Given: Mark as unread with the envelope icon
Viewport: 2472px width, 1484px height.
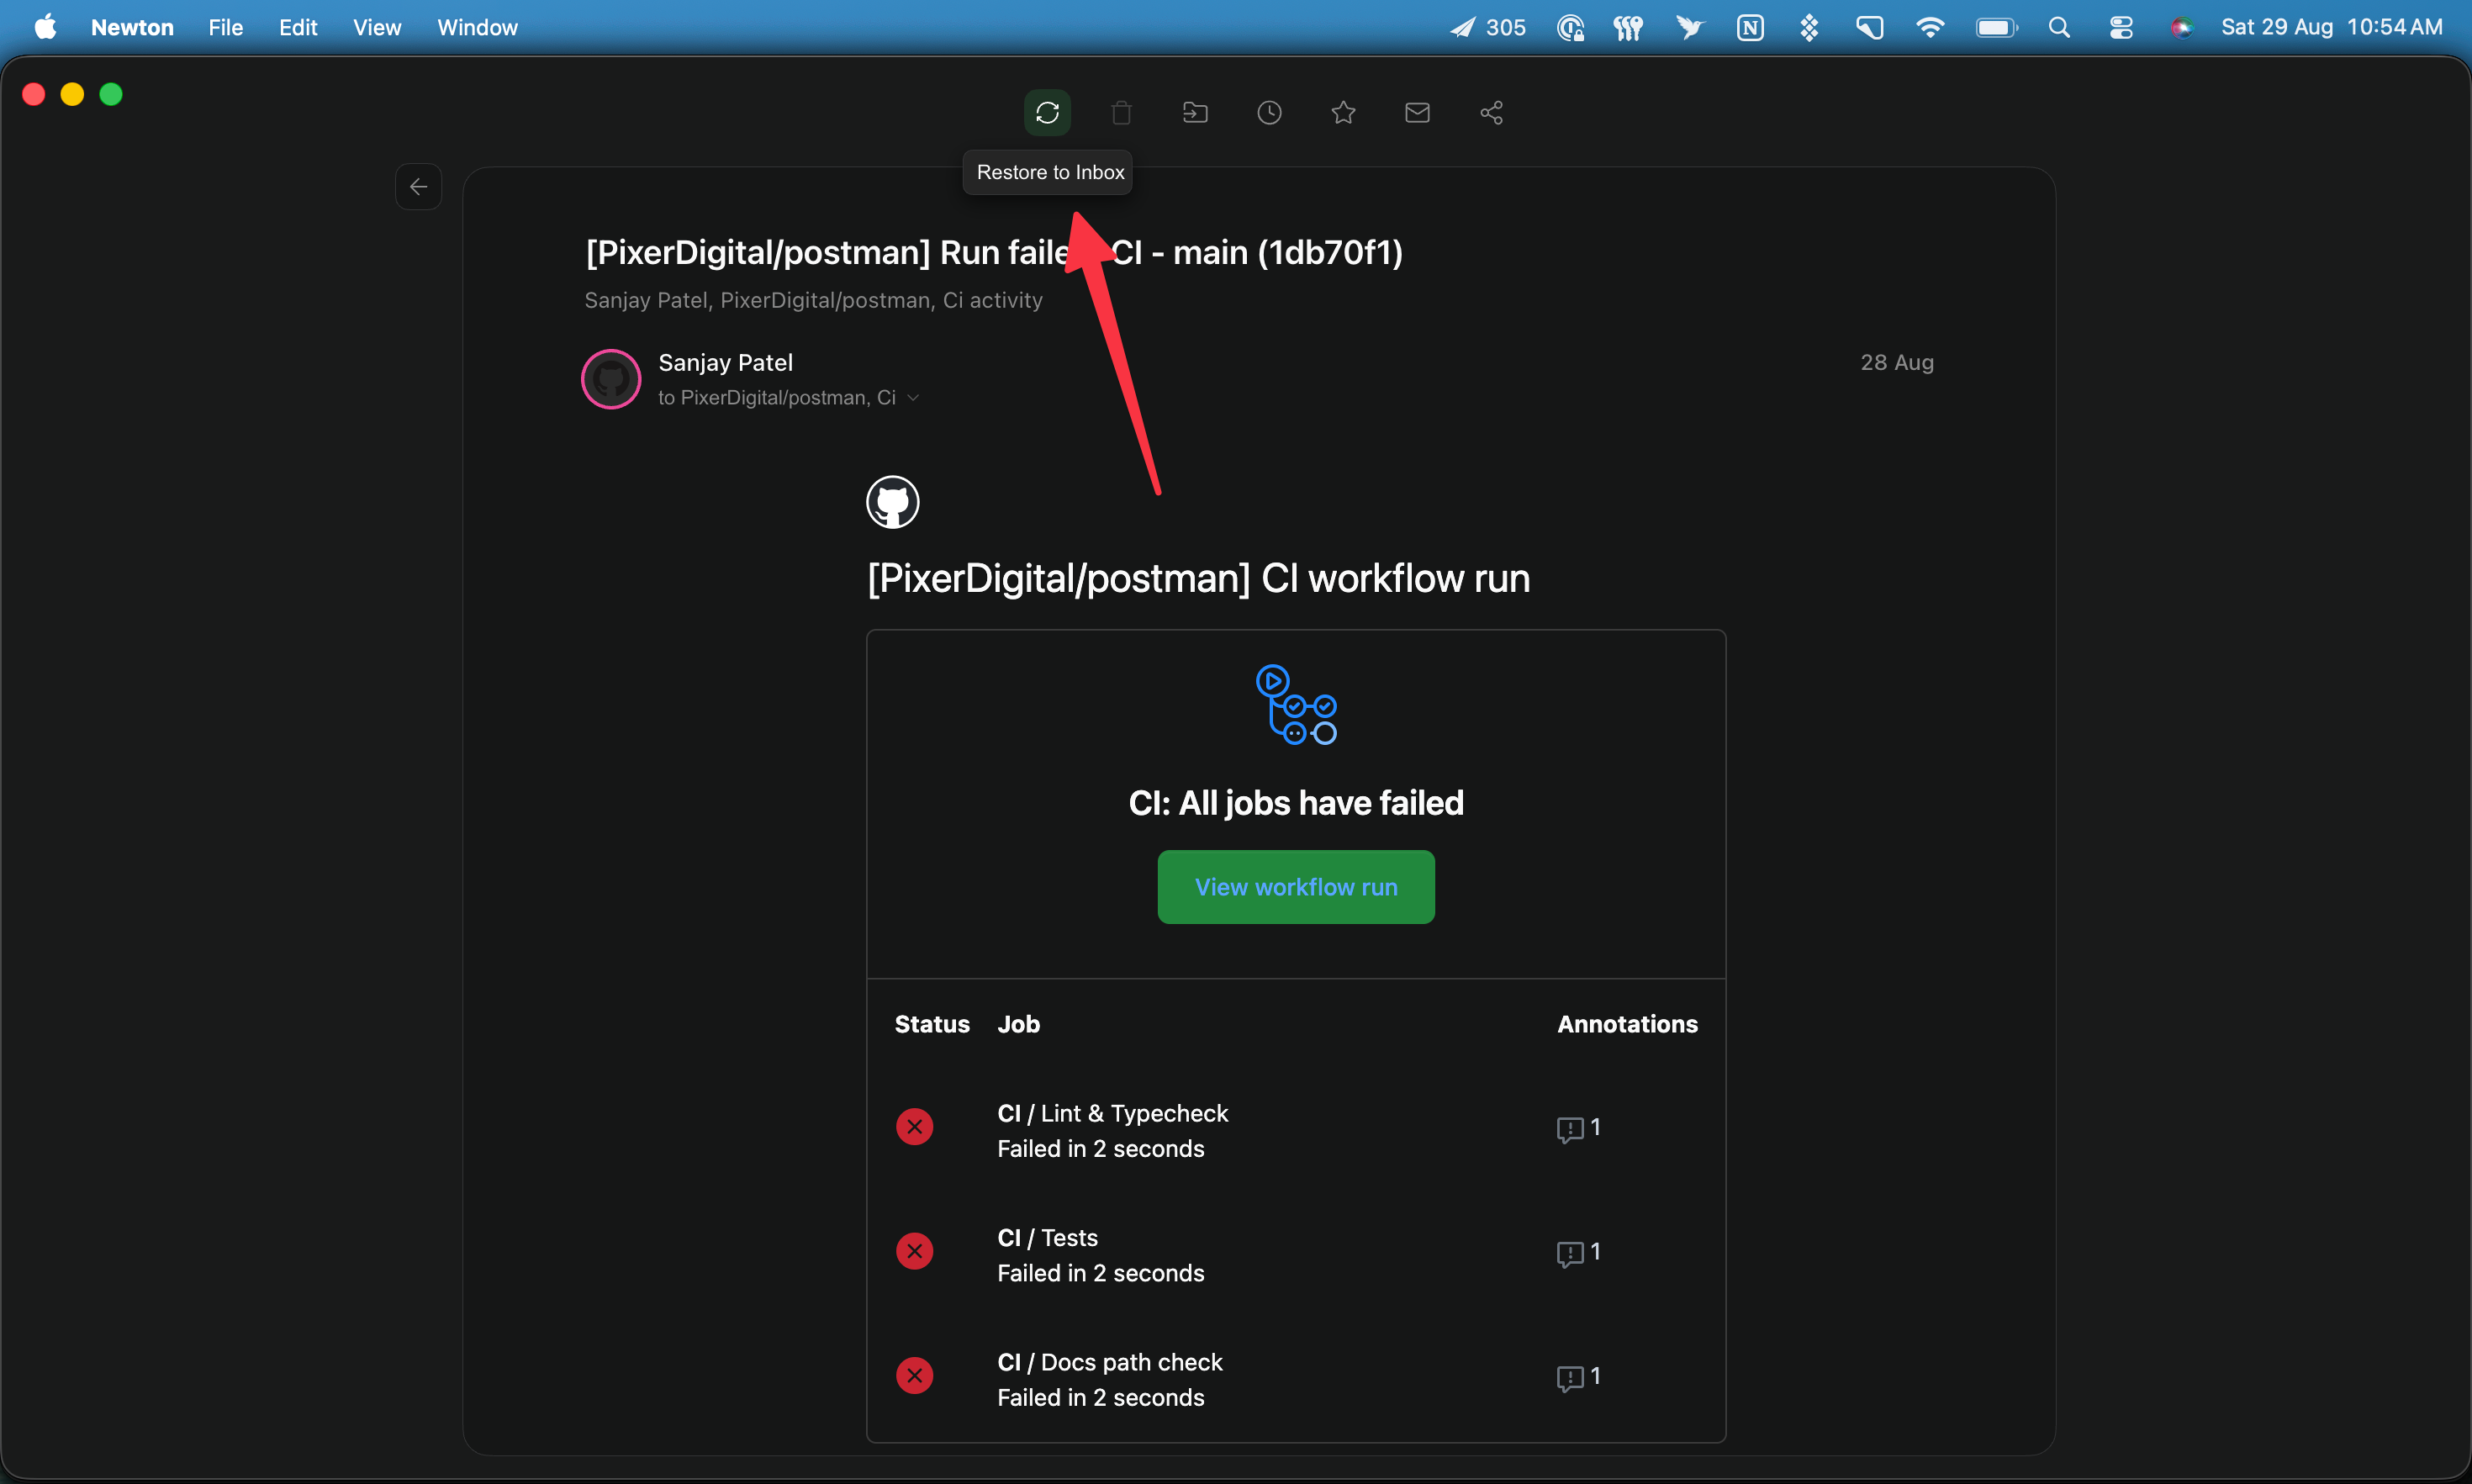Looking at the screenshot, I should click(1417, 112).
